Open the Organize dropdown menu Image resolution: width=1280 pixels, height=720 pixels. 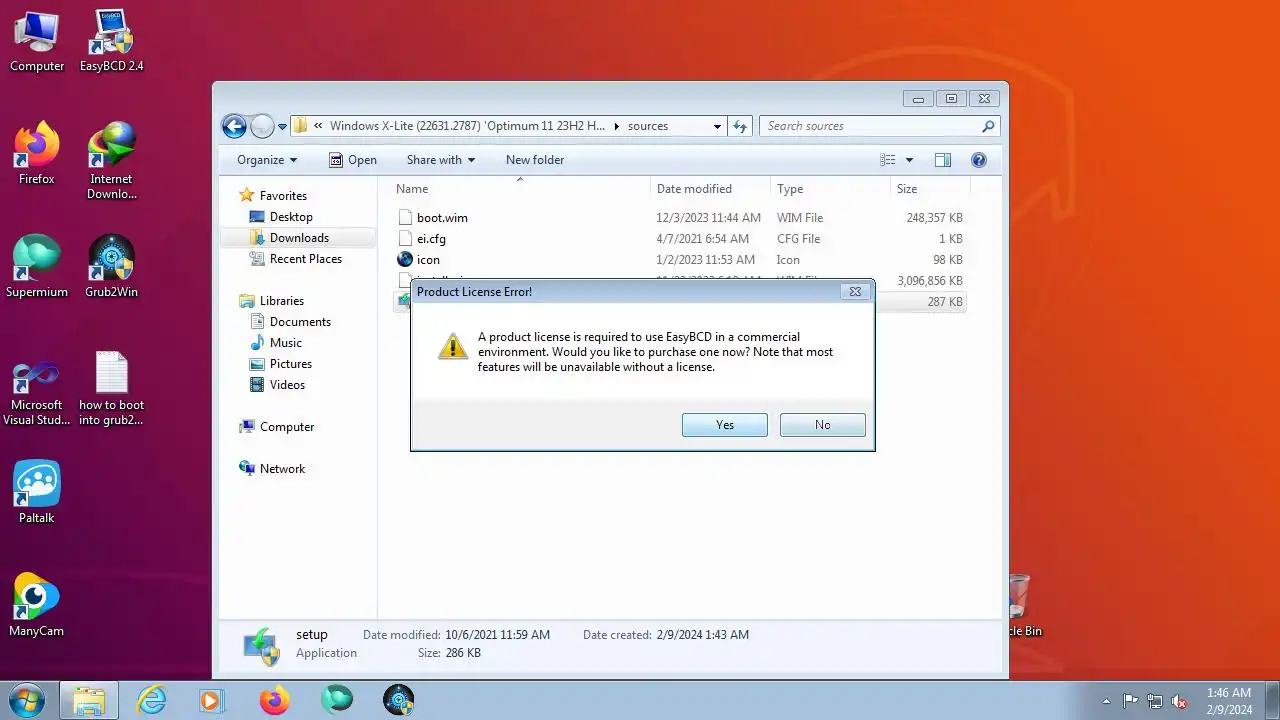pyautogui.click(x=267, y=160)
